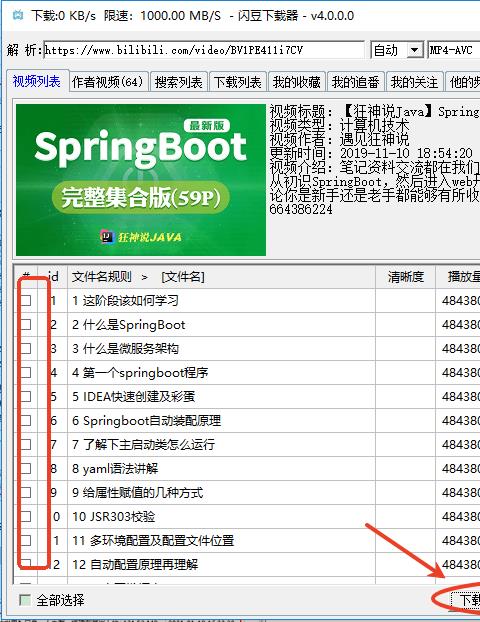Select row text 5 IDEA快速创建及彩蛋

[x=133, y=397]
